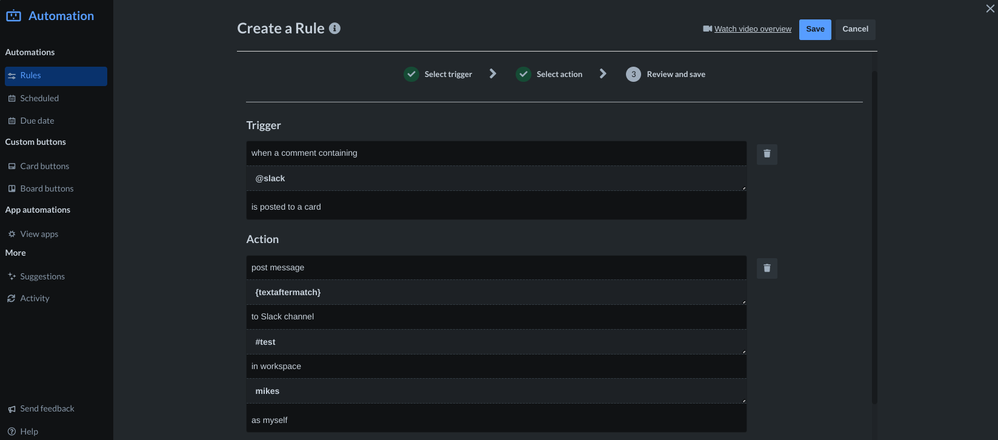998x440 pixels.
Task: Click the video camera icon
Action: tap(707, 29)
